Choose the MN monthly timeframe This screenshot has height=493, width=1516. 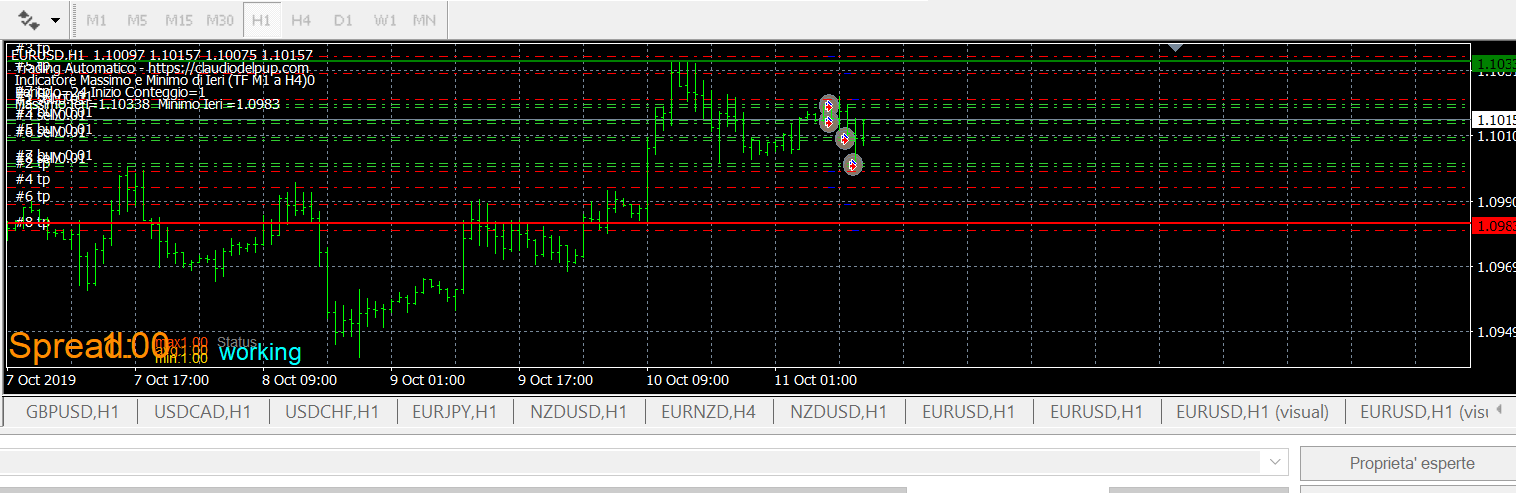[x=424, y=20]
